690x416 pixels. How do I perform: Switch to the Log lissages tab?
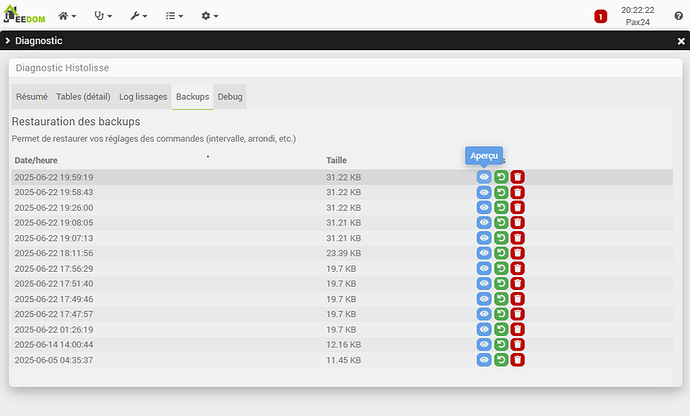143,96
